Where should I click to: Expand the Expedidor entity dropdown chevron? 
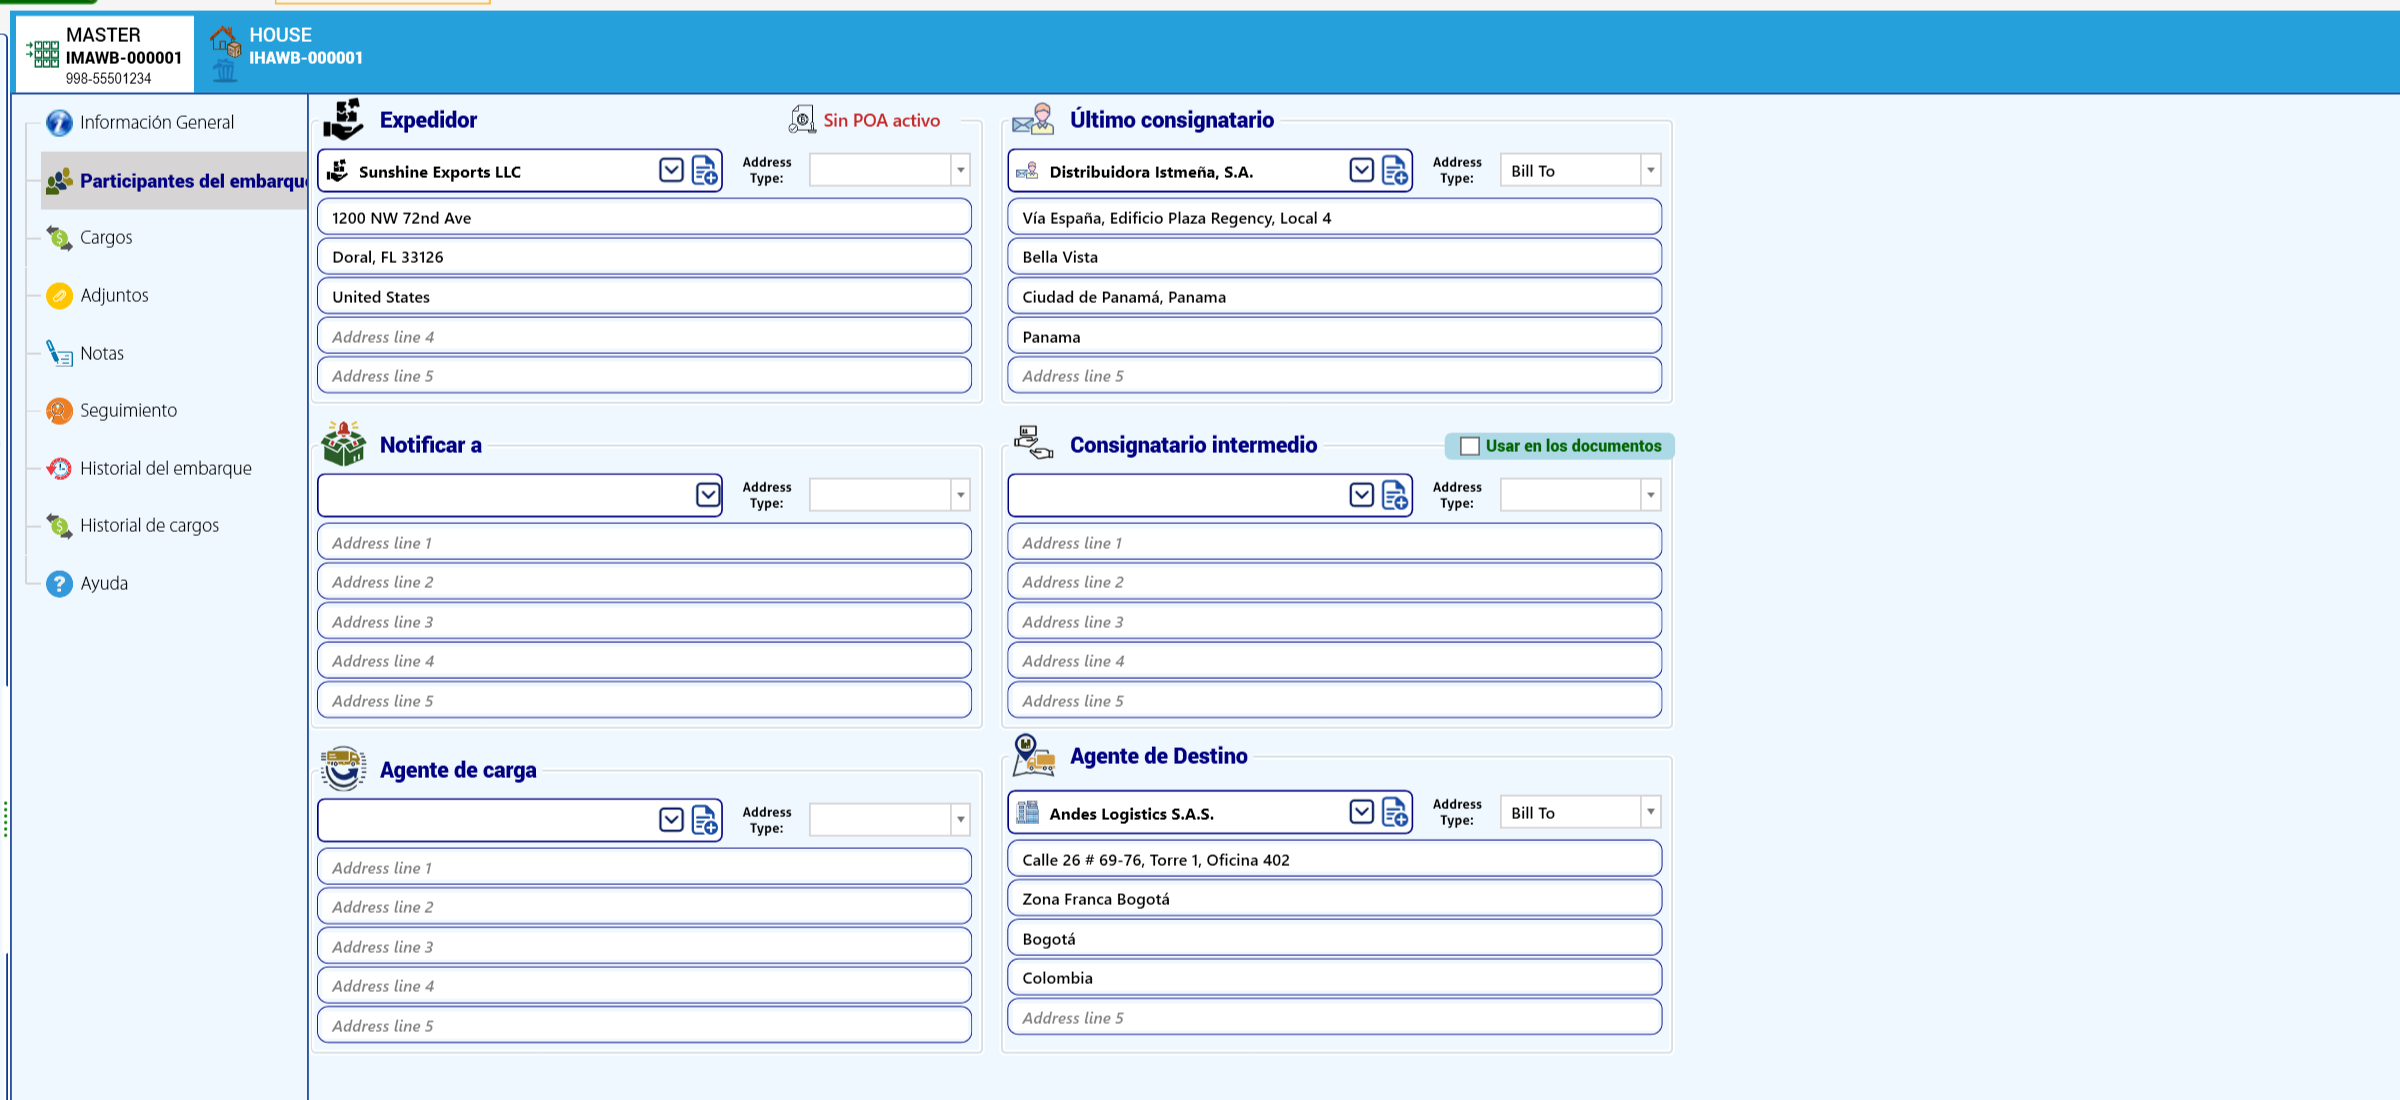[671, 171]
